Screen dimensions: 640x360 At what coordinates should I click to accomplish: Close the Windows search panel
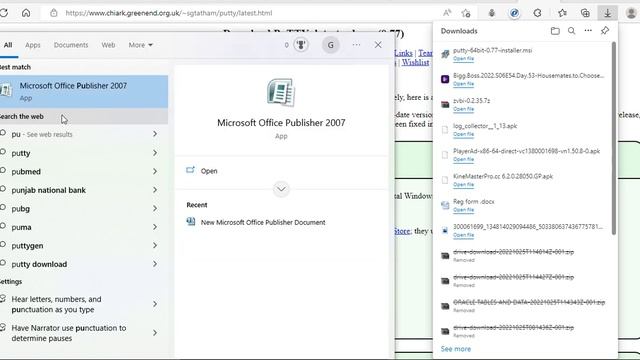(x=378, y=45)
